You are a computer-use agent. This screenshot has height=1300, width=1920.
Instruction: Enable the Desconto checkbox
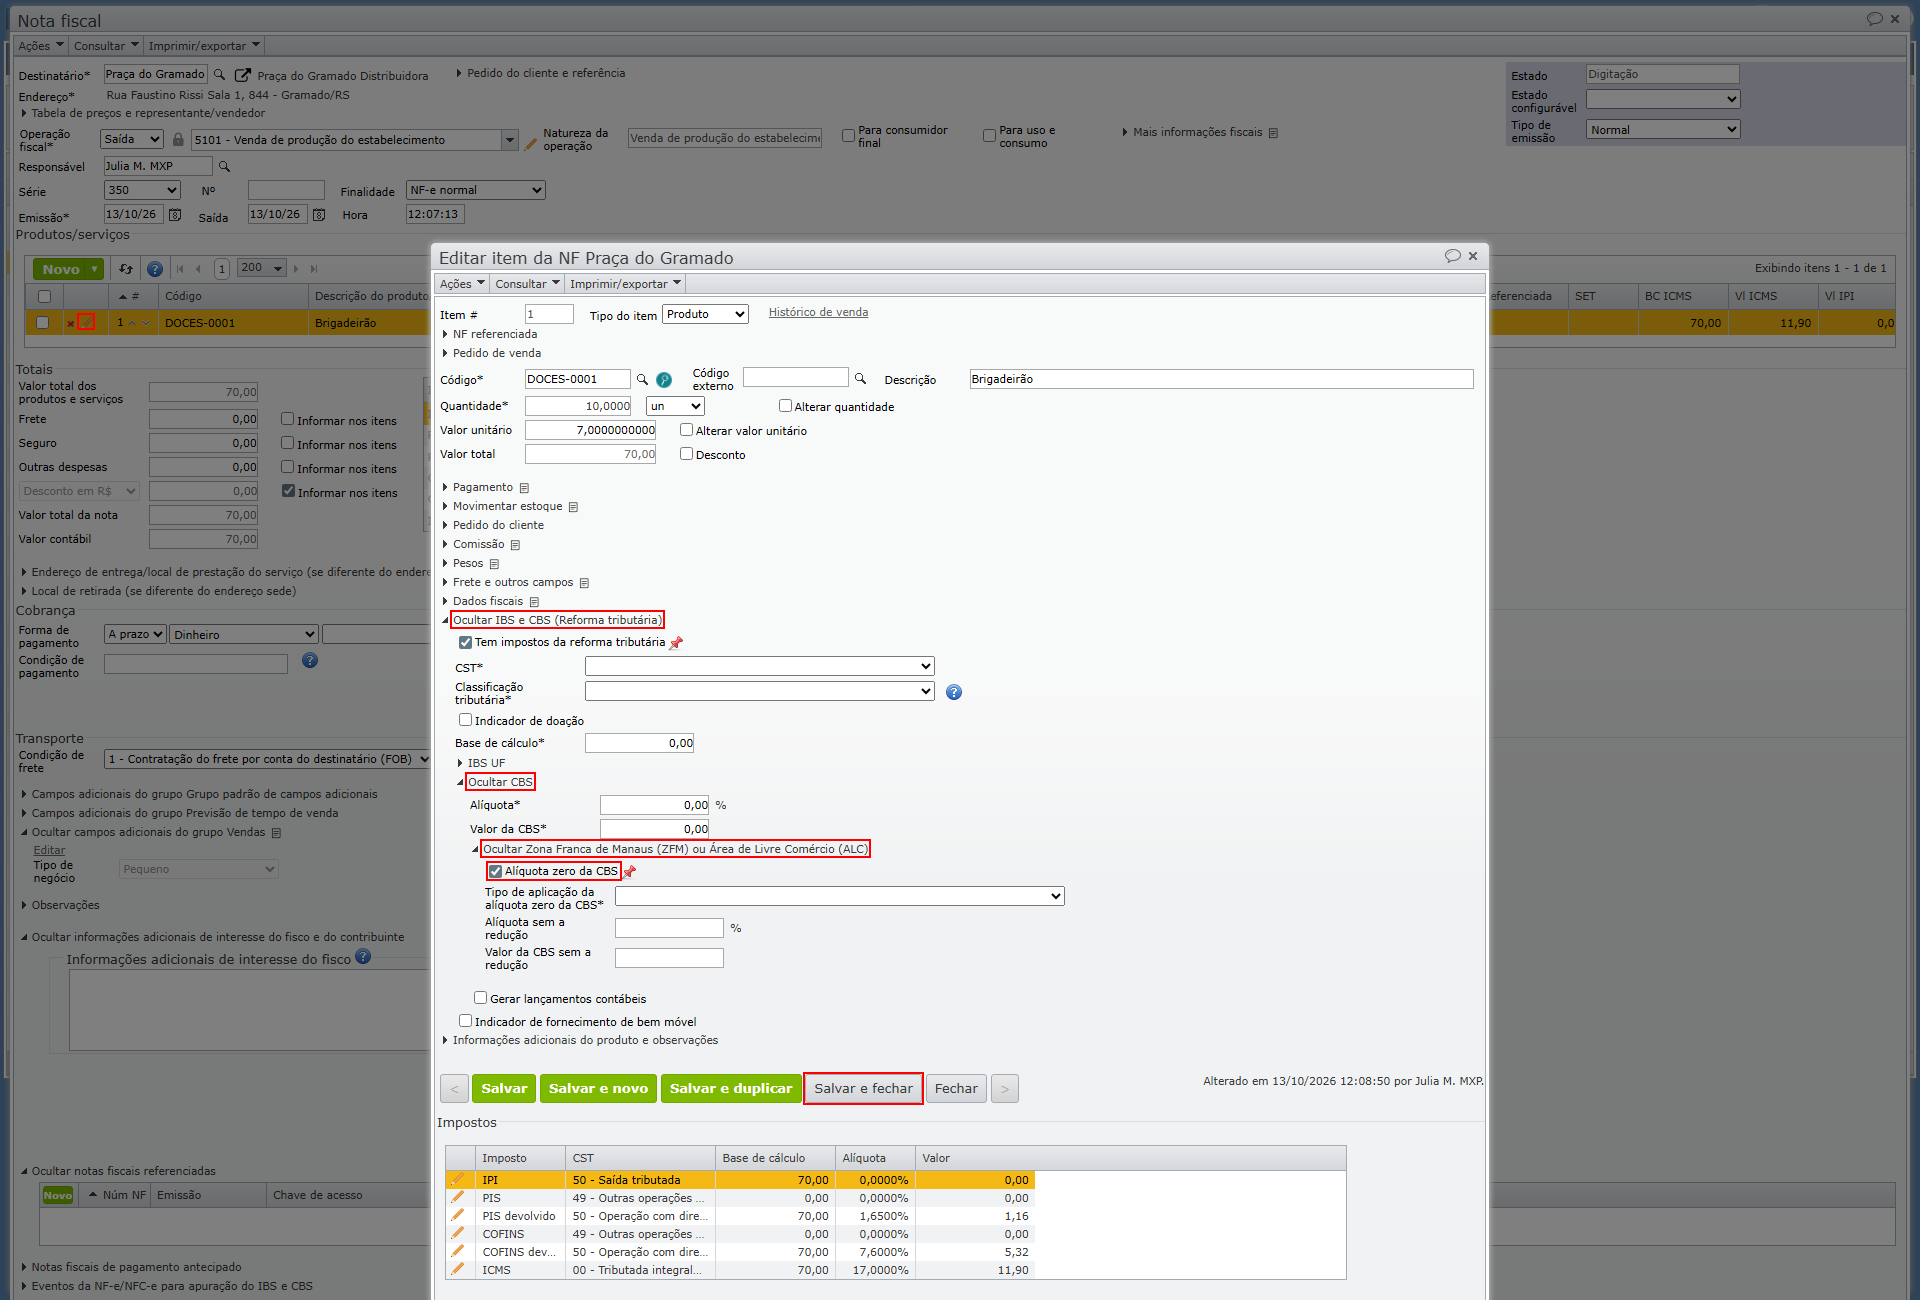coord(686,454)
